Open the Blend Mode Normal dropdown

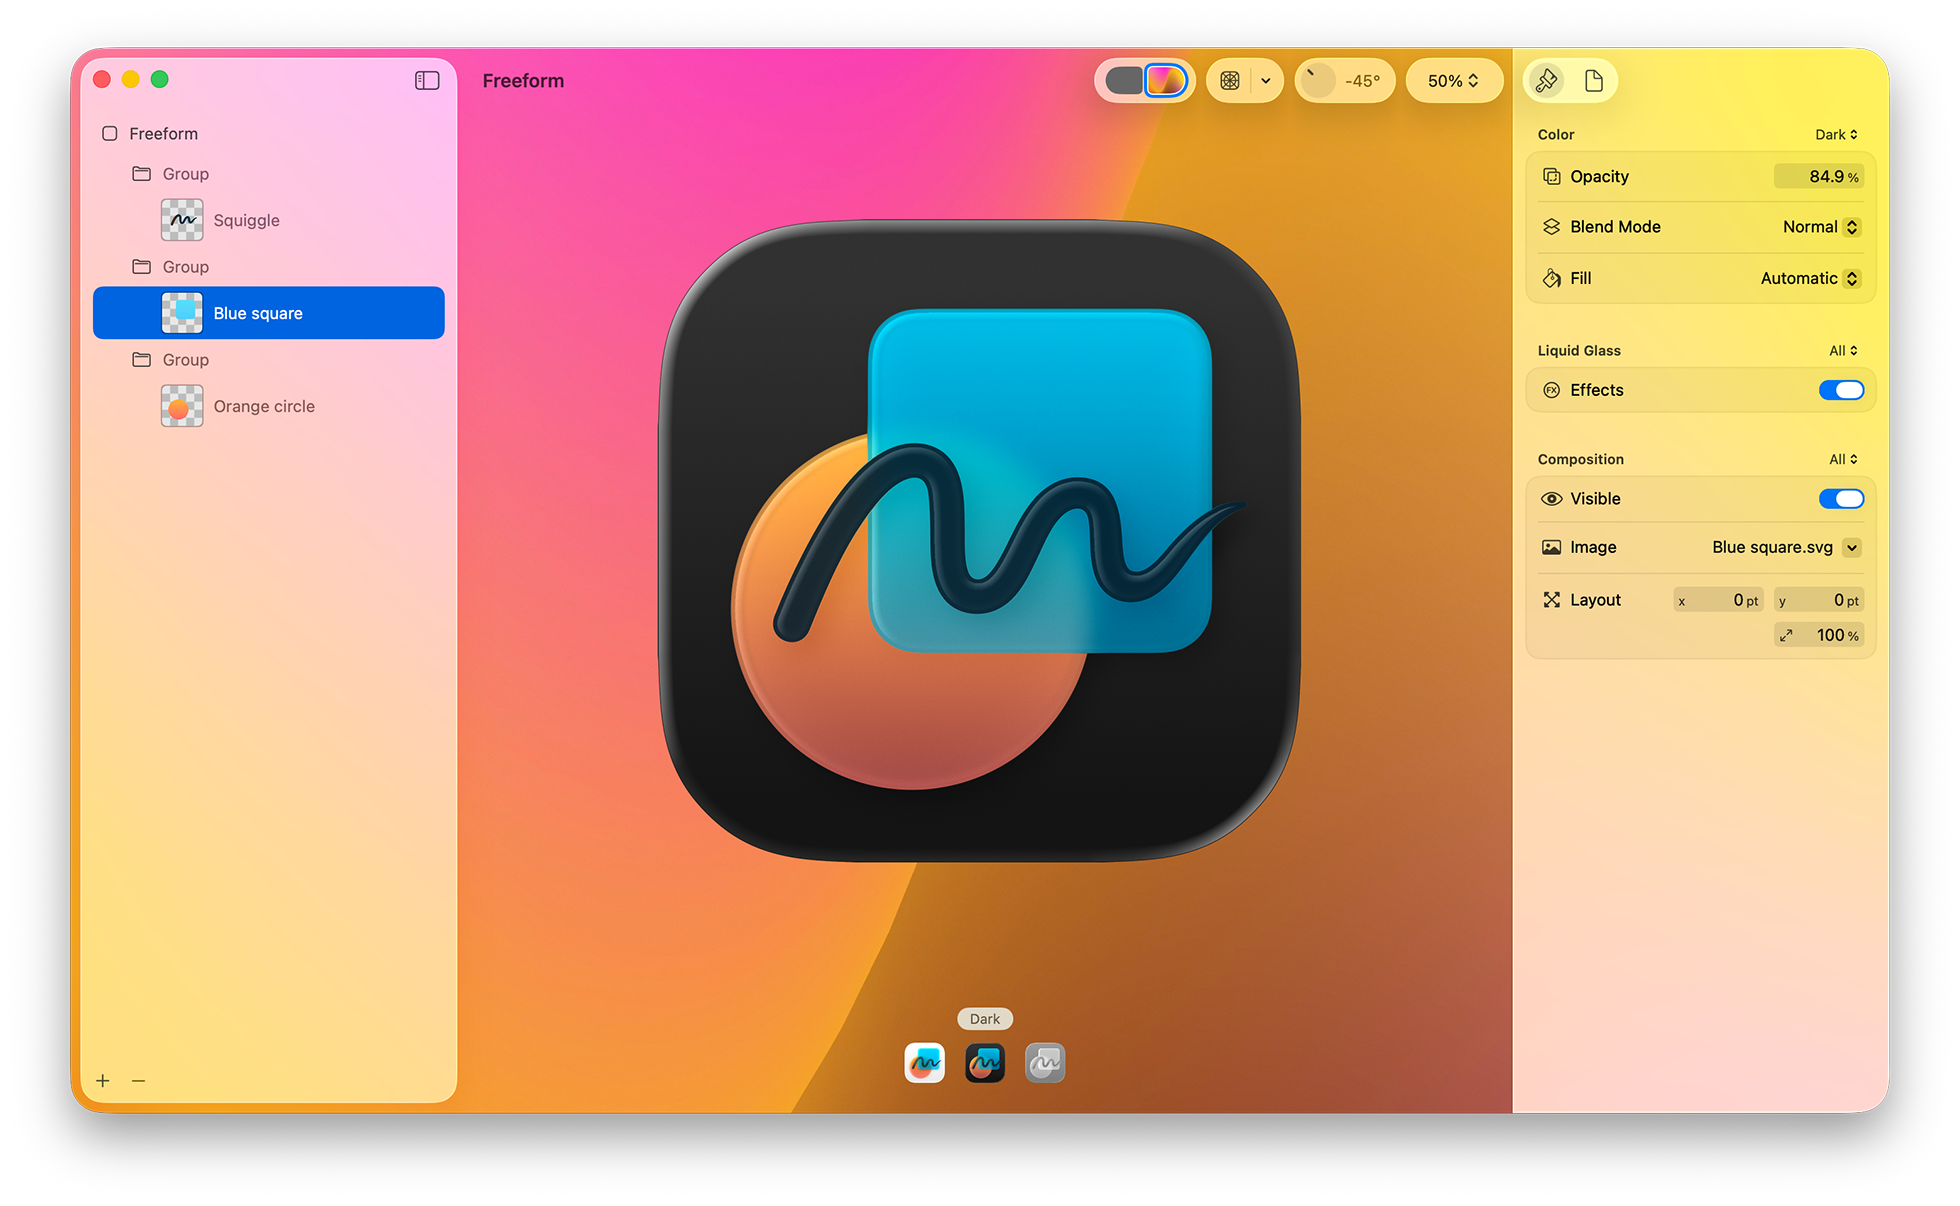(1820, 227)
